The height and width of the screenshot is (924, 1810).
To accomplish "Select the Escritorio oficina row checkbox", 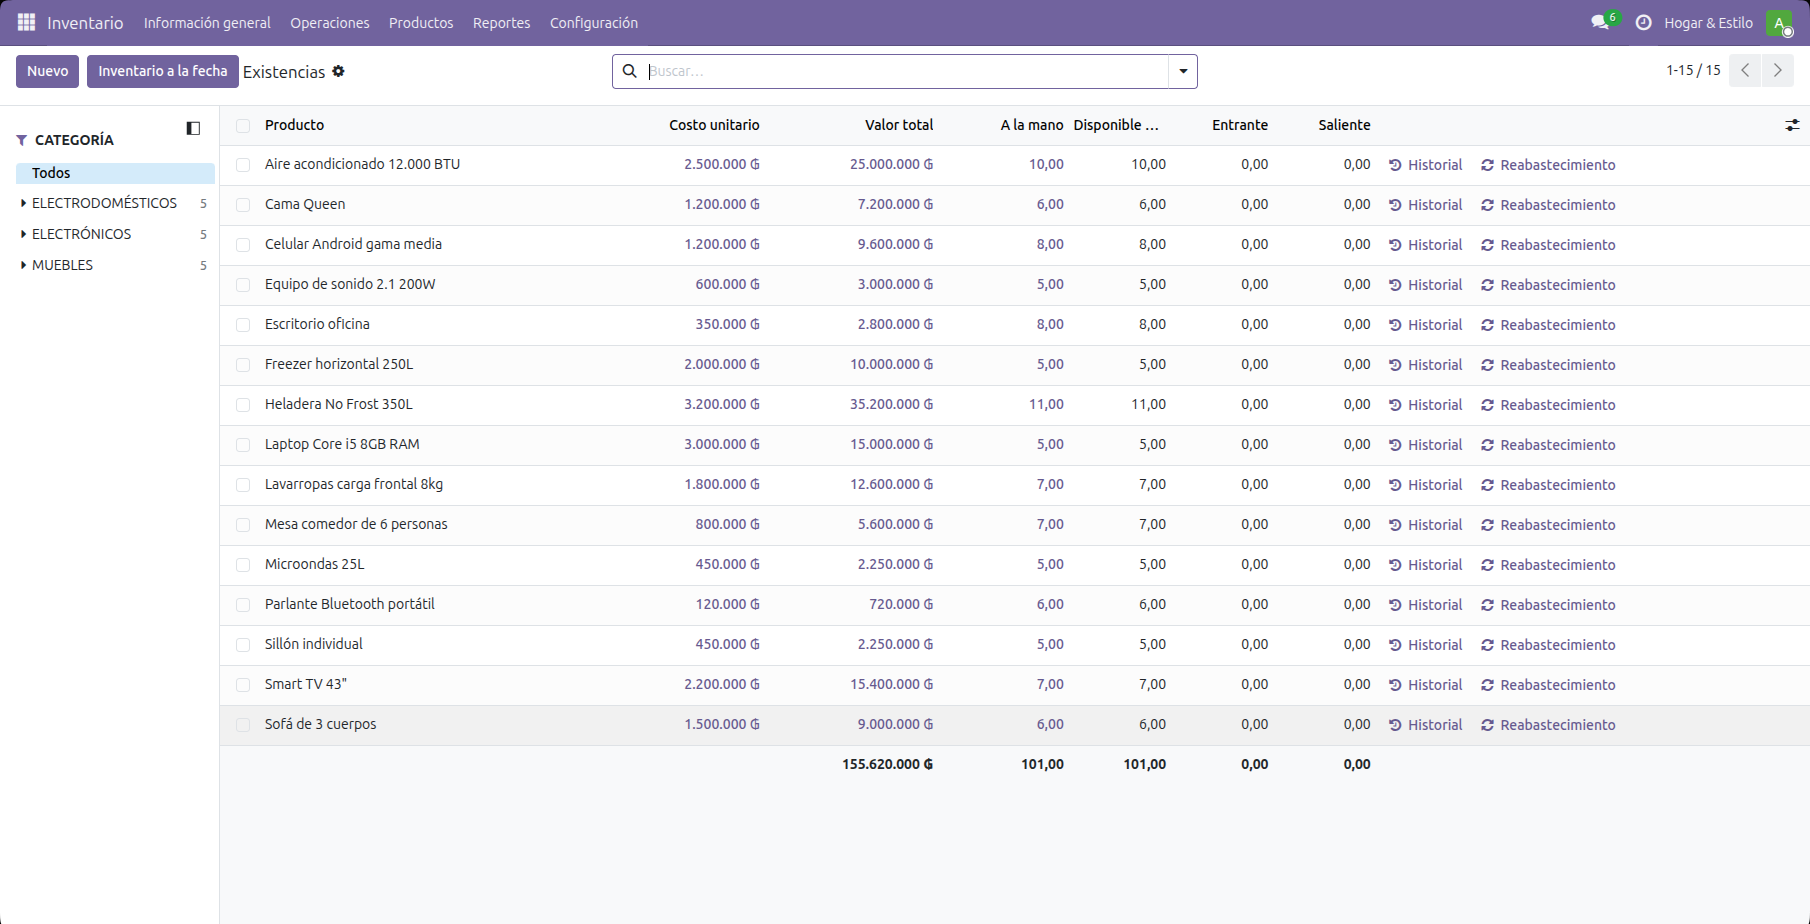I will click(243, 325).
